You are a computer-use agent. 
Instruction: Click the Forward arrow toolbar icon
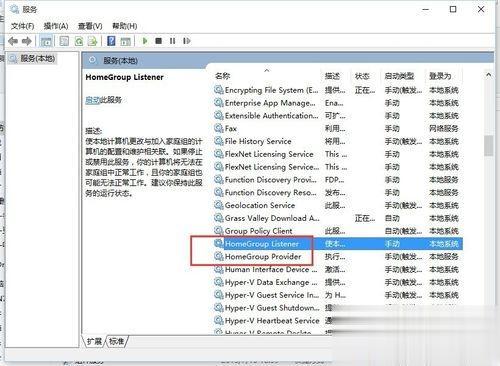tap(27, 41)
